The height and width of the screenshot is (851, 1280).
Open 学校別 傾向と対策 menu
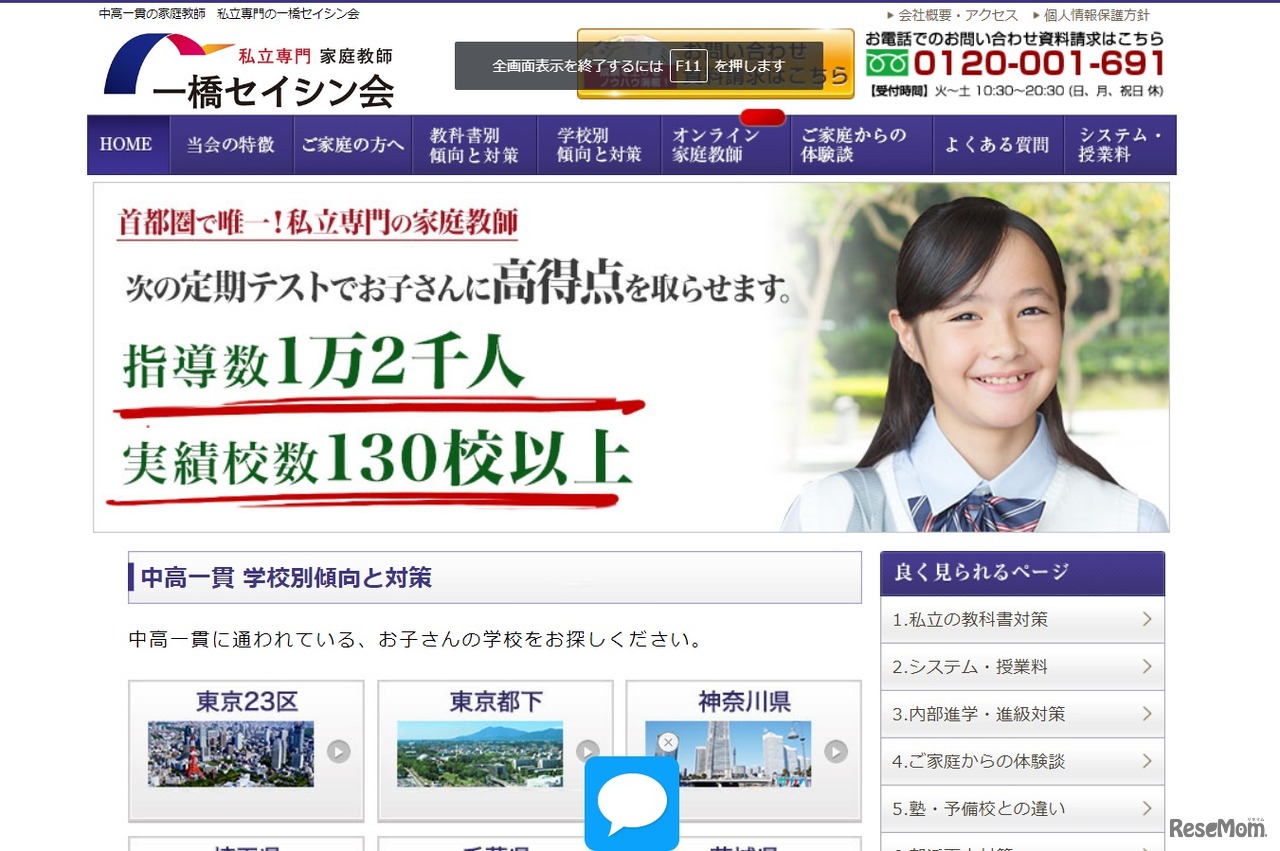click(x=600, y=145)
